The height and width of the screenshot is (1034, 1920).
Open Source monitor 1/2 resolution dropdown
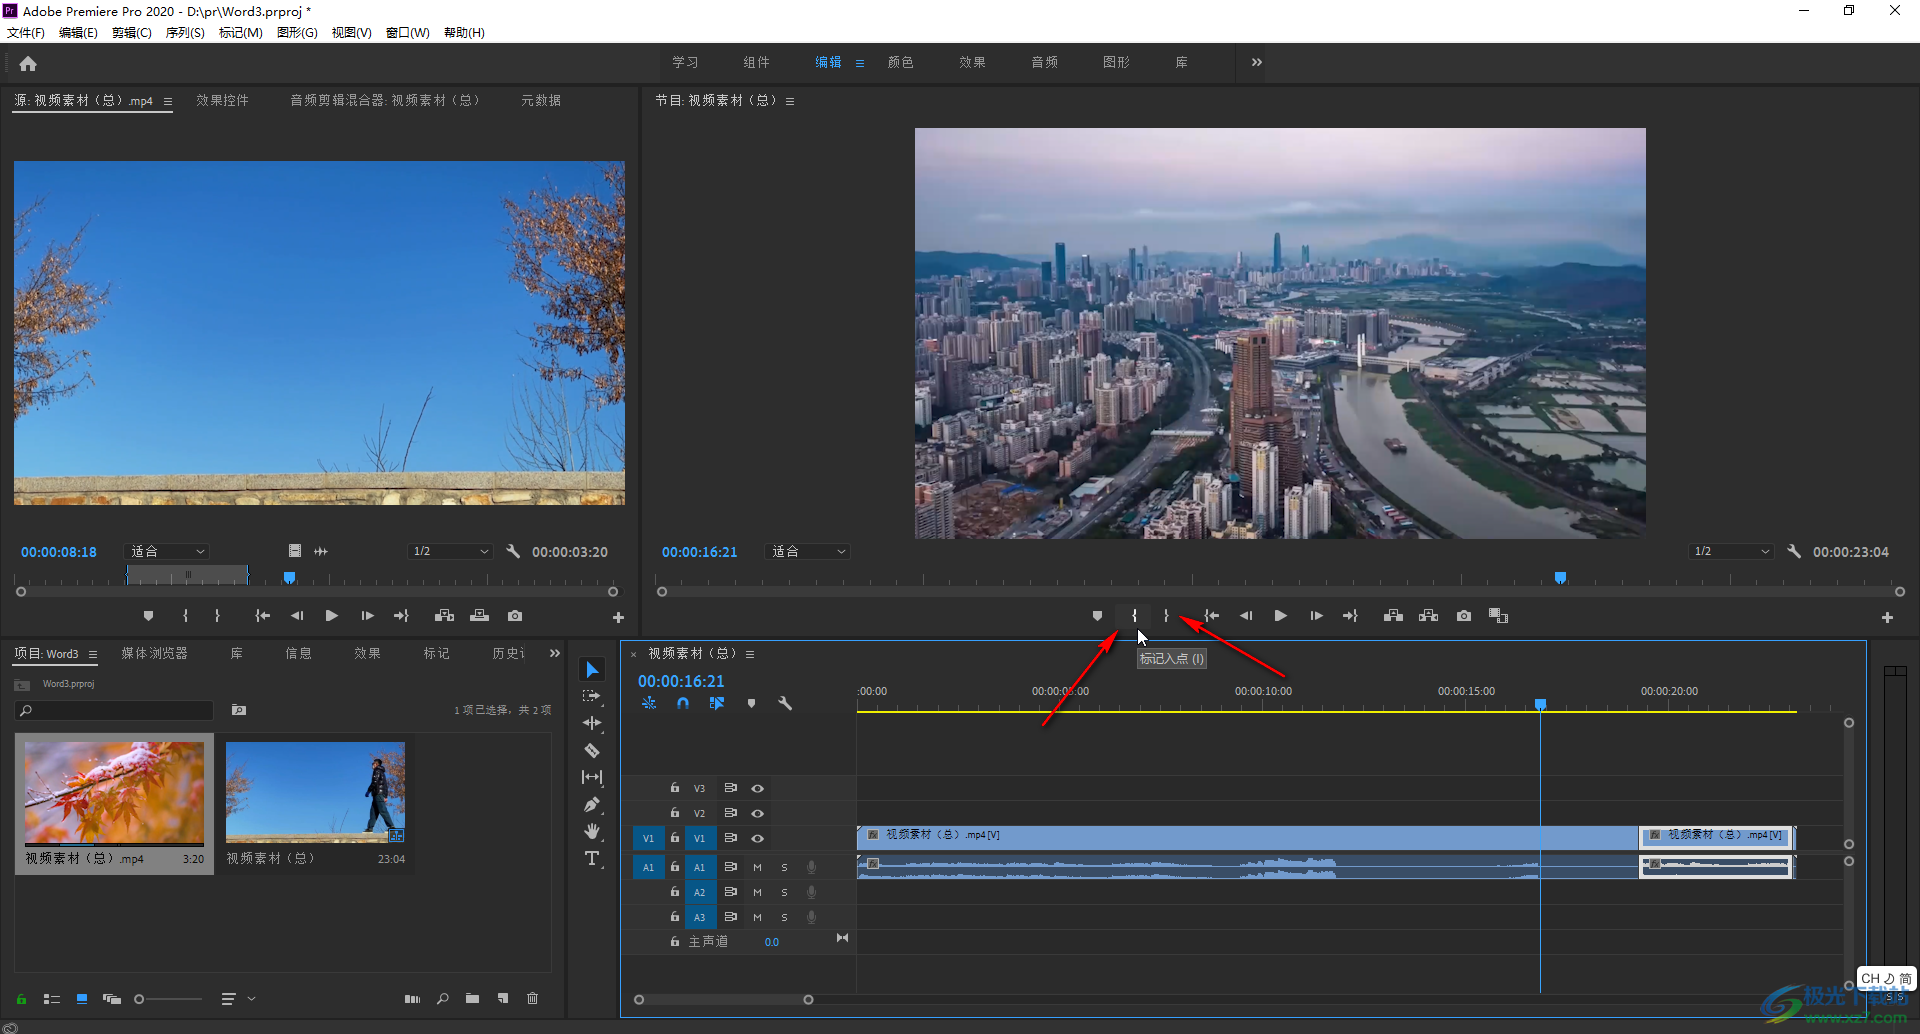(x=450, y=551)
